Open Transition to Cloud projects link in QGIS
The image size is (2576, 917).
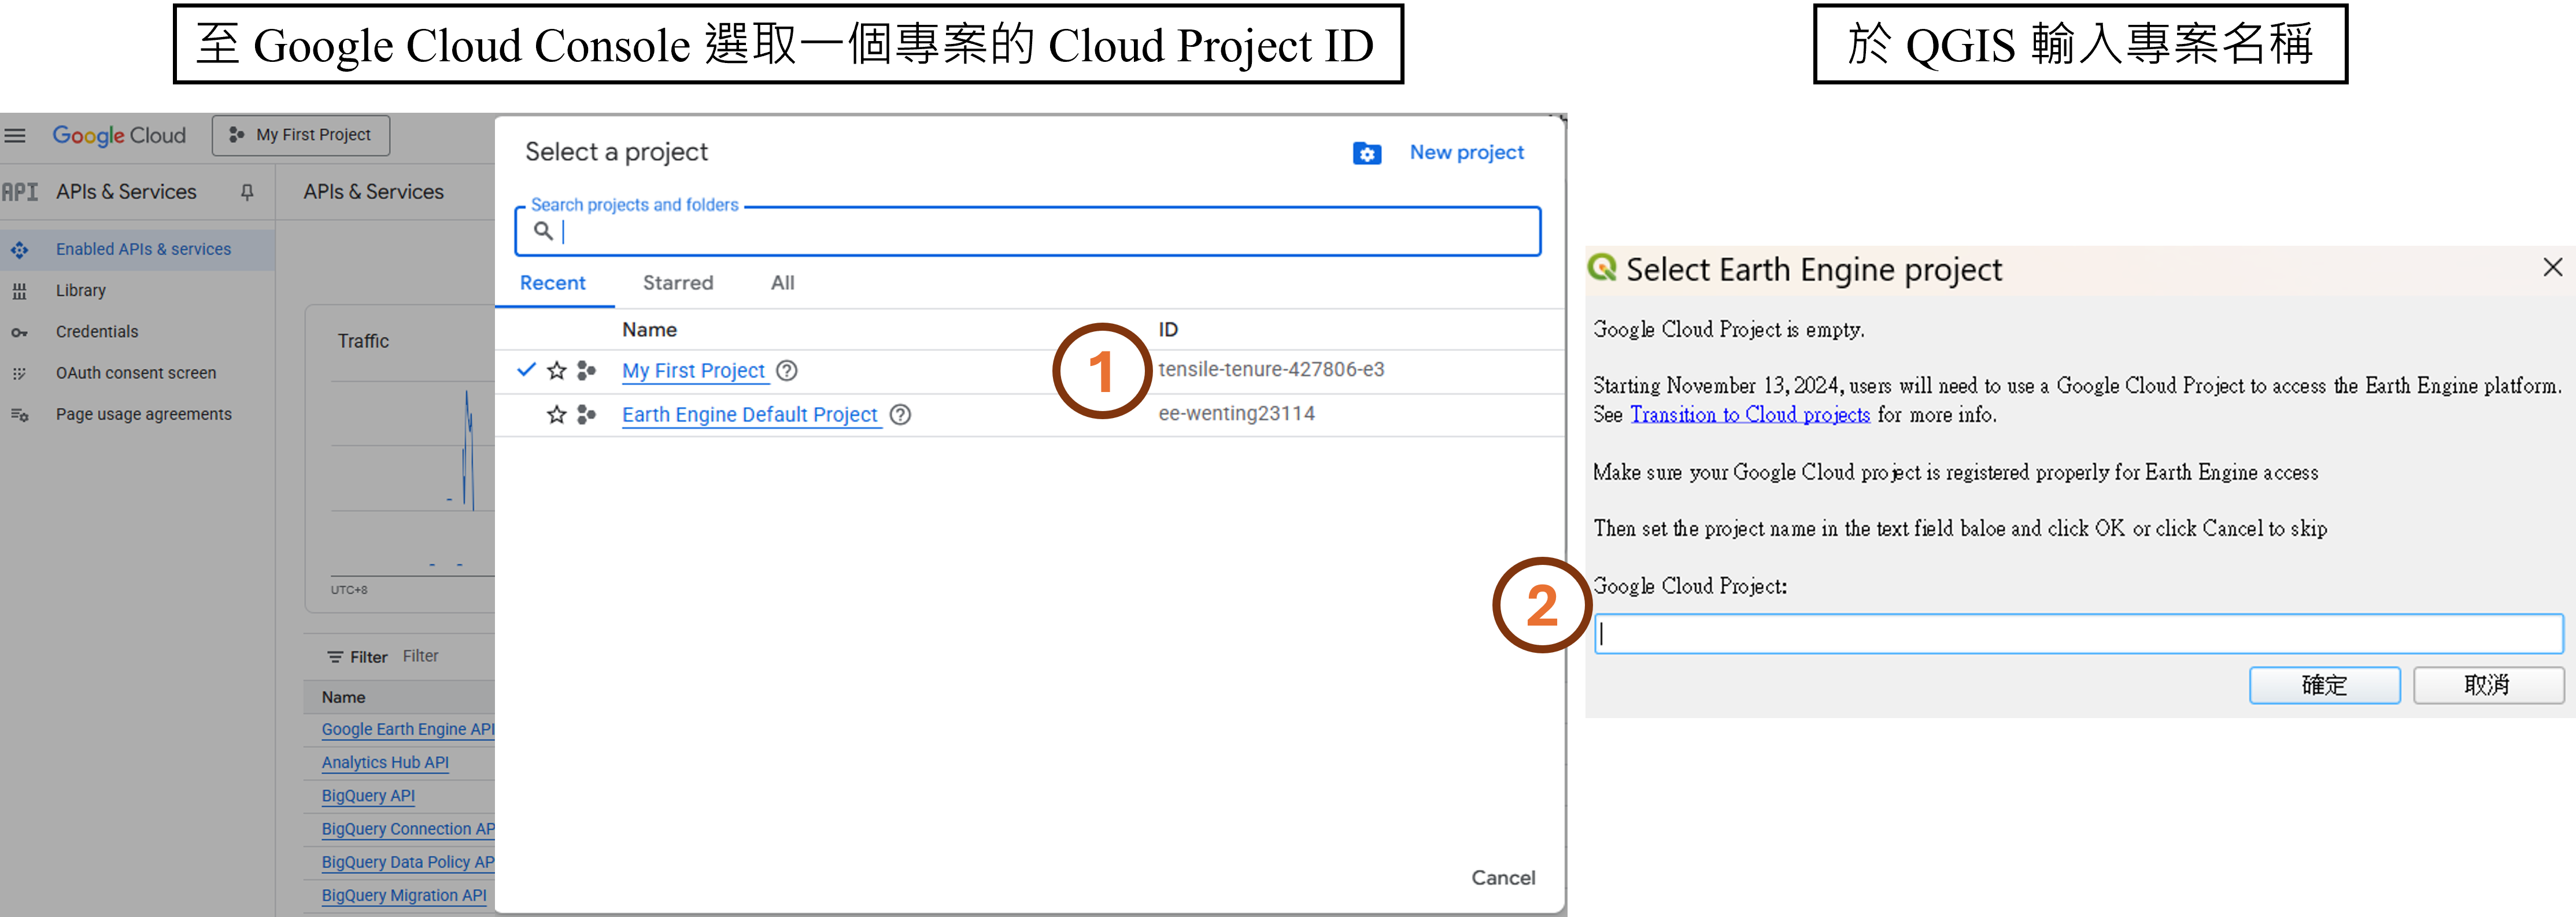pos(1750,415)
